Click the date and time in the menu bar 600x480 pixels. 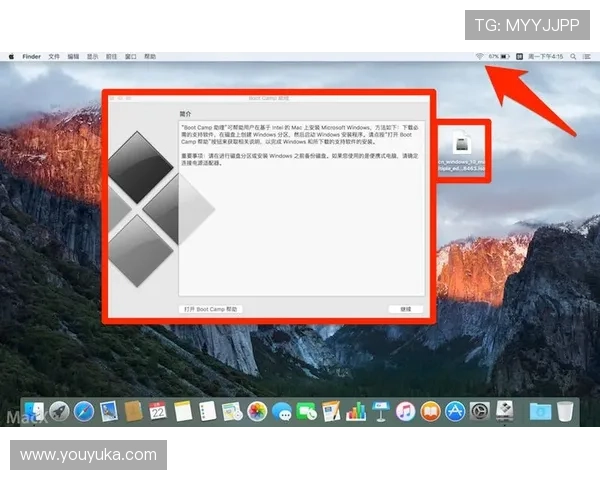click(x=546, y=57)
